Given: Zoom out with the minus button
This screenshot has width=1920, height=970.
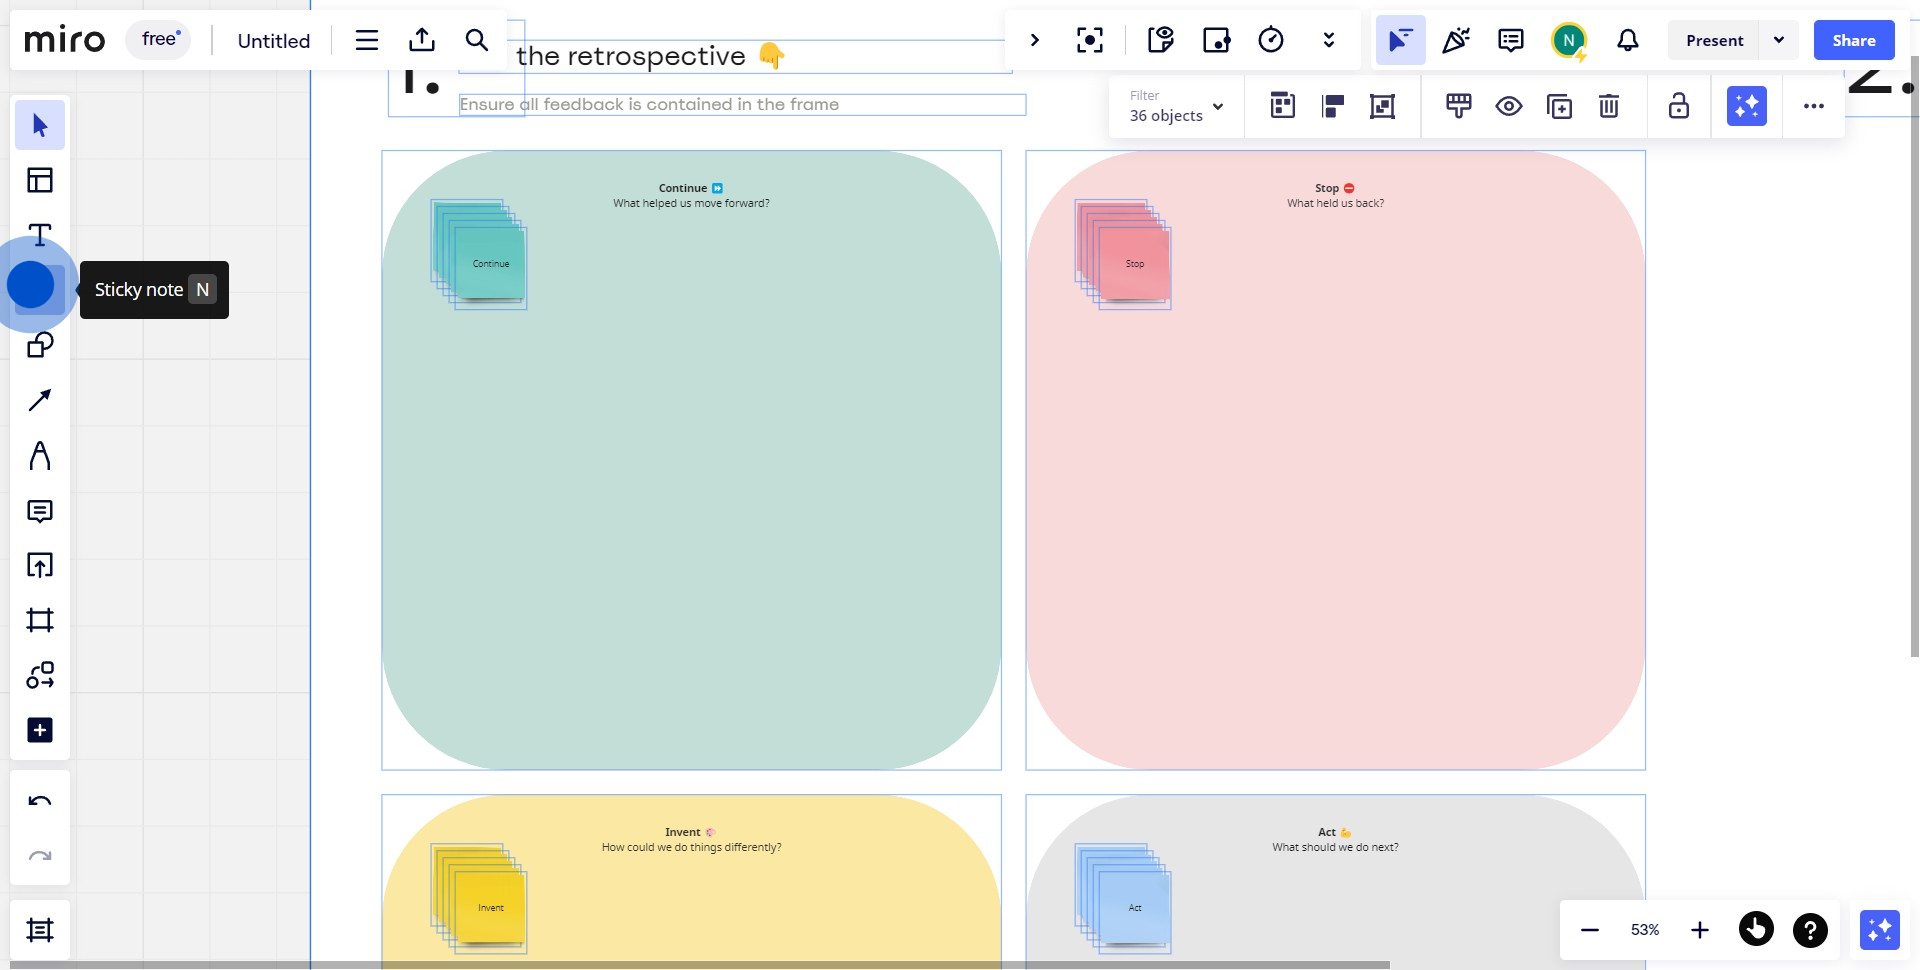Looking at the screenshot, I should (1590, 930).
